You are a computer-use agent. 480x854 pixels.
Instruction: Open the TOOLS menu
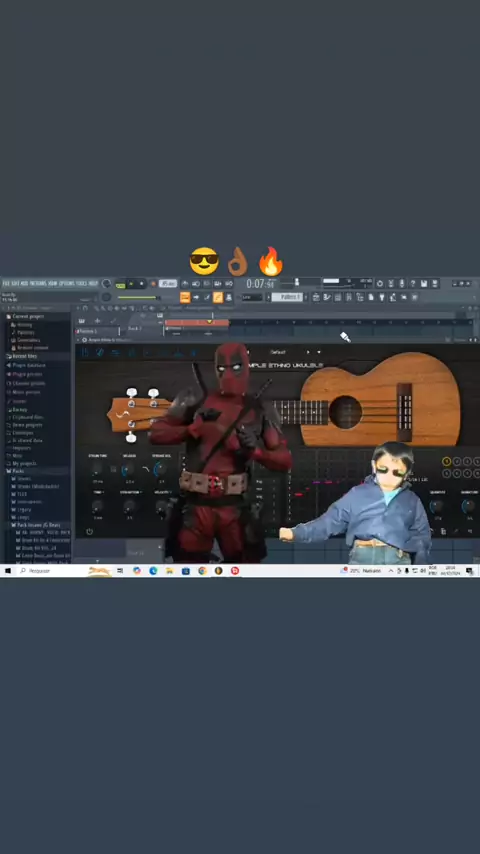(81, 283)
